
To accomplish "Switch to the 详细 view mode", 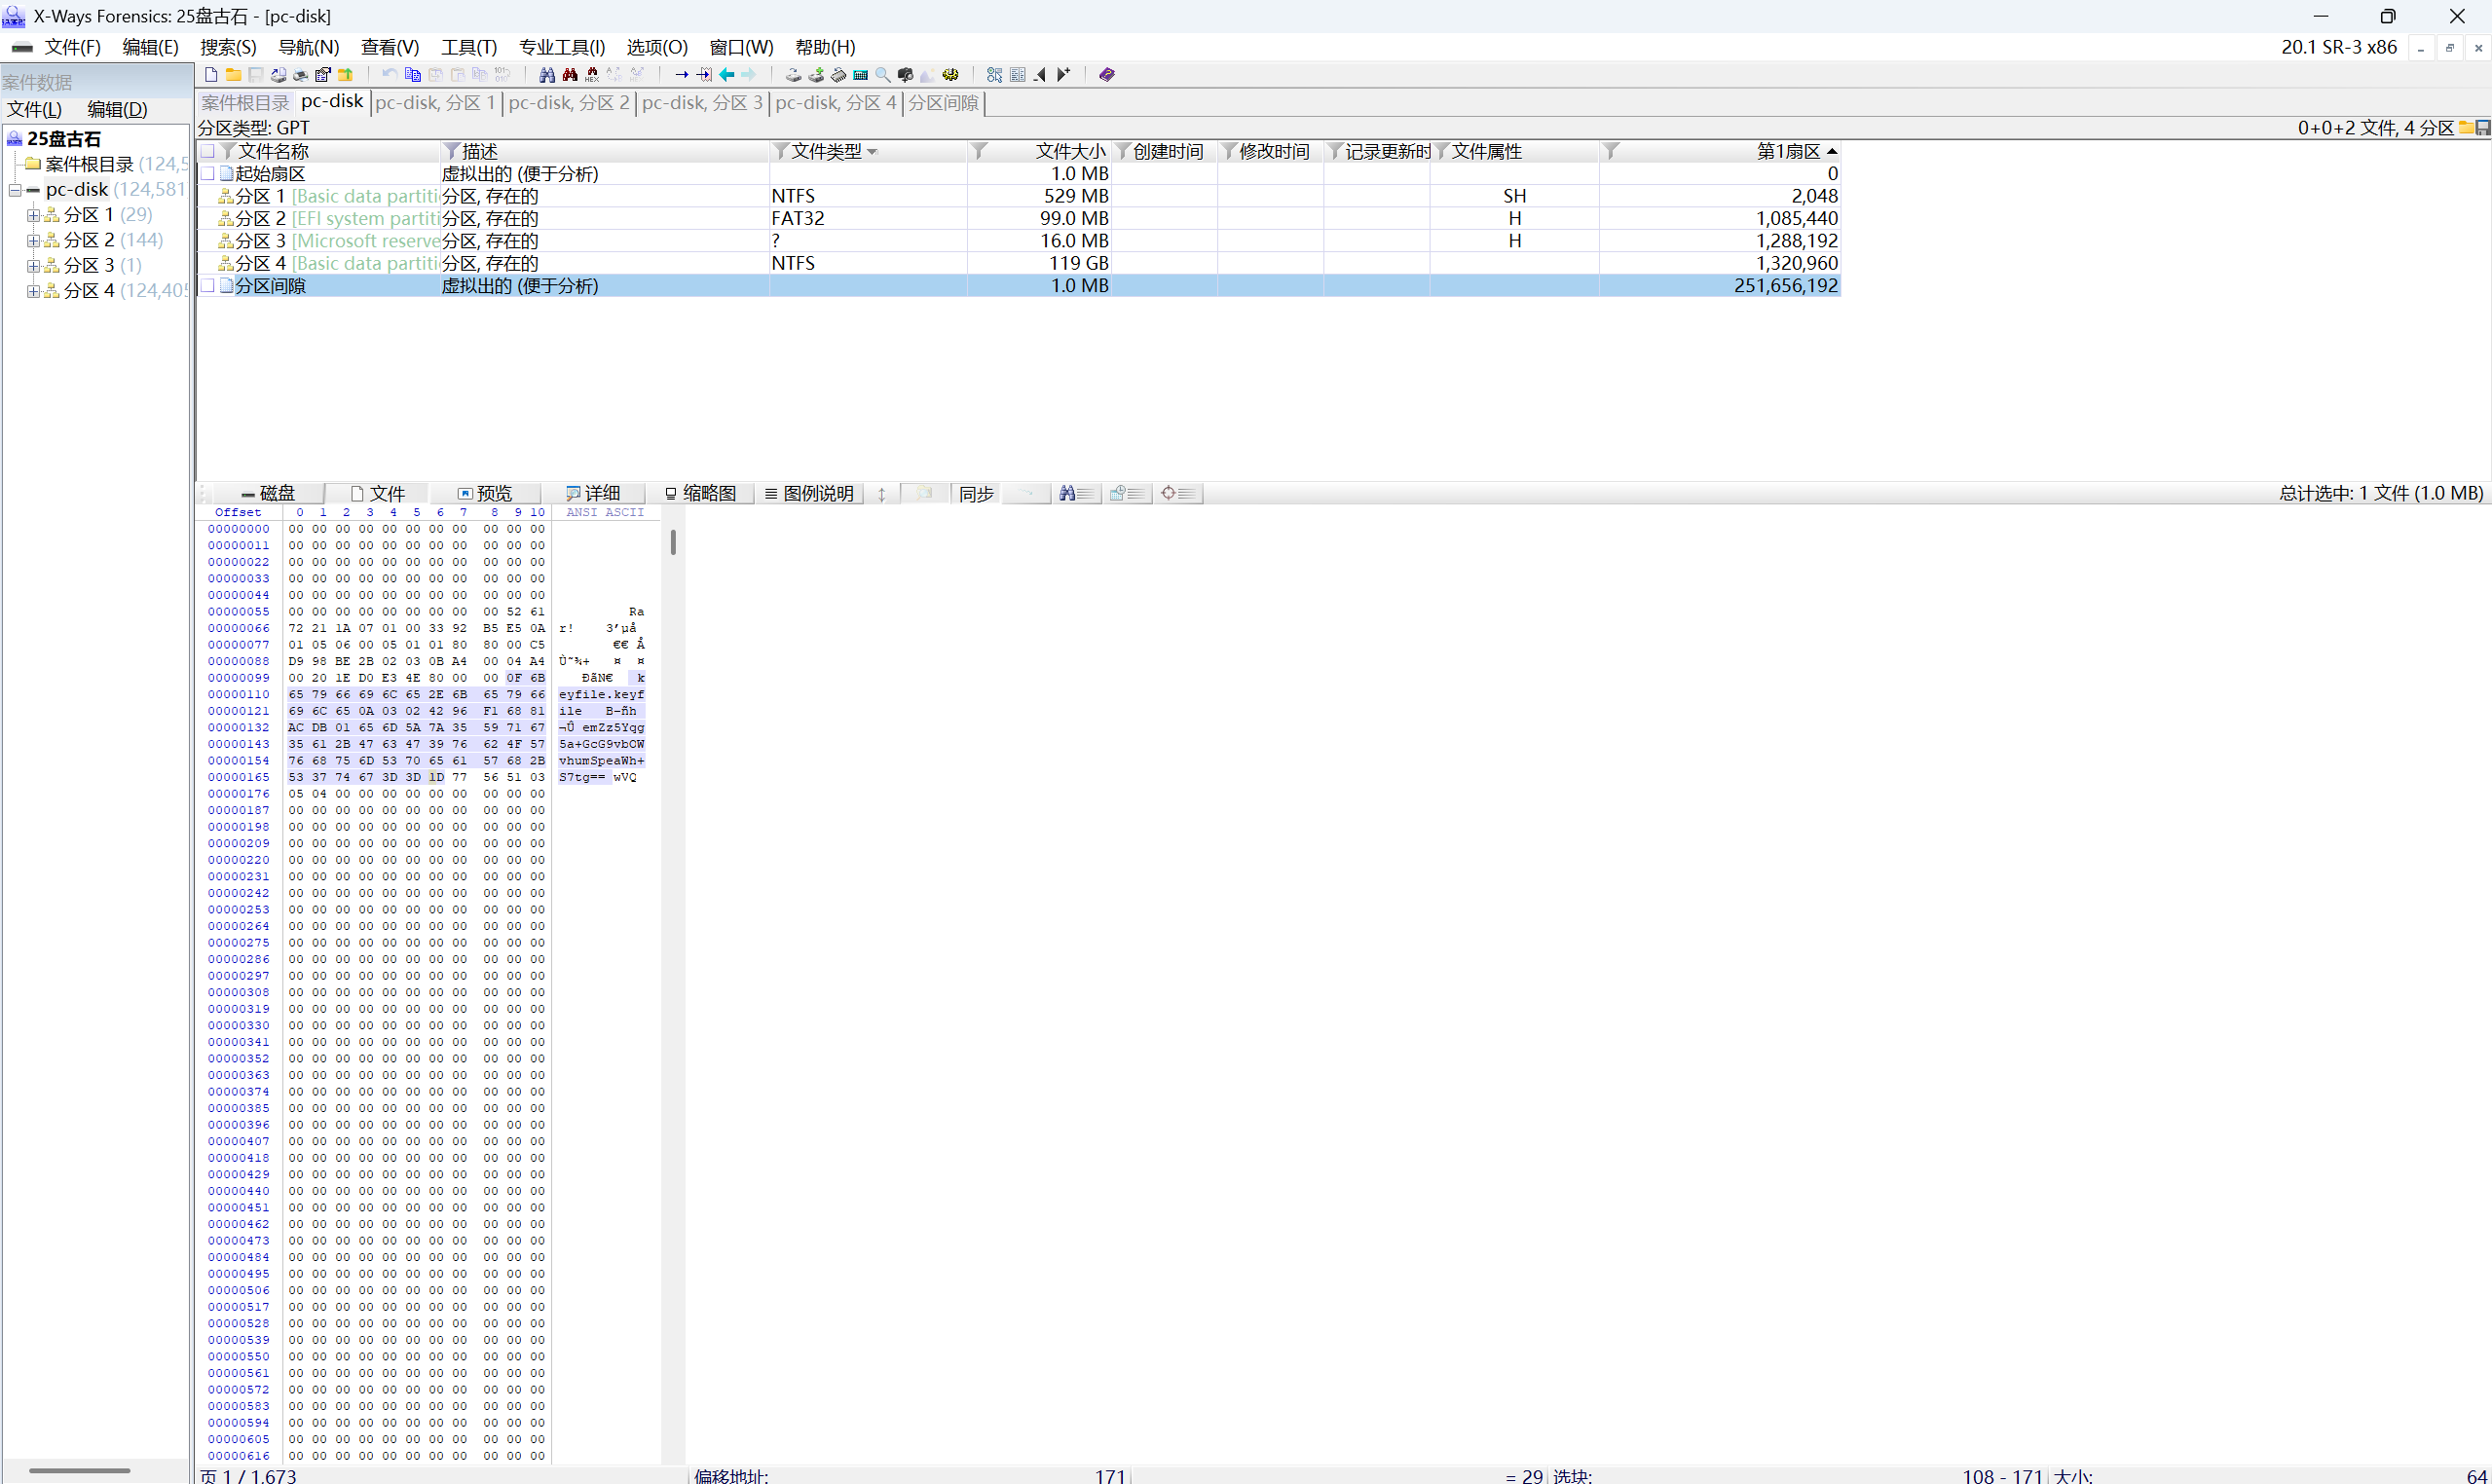I will coord(593,493).
